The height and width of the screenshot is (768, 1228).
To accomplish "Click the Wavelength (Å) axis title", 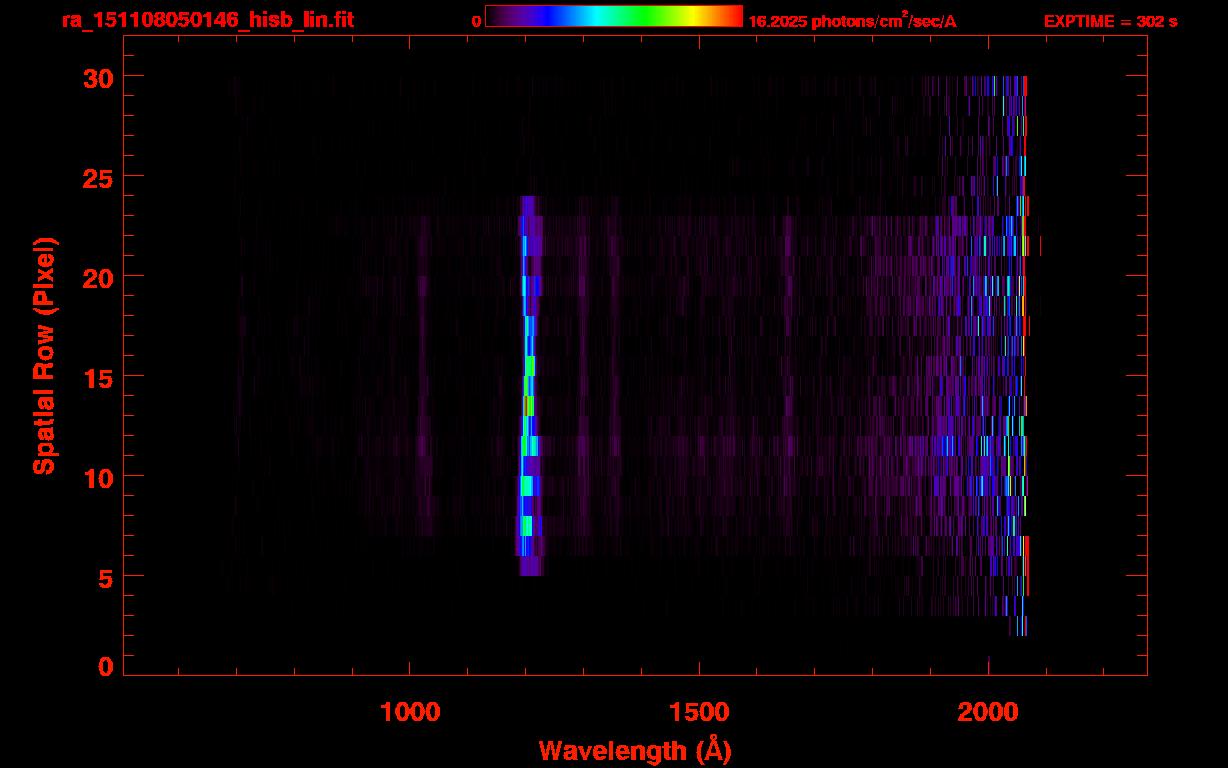I will click(635, 750).
